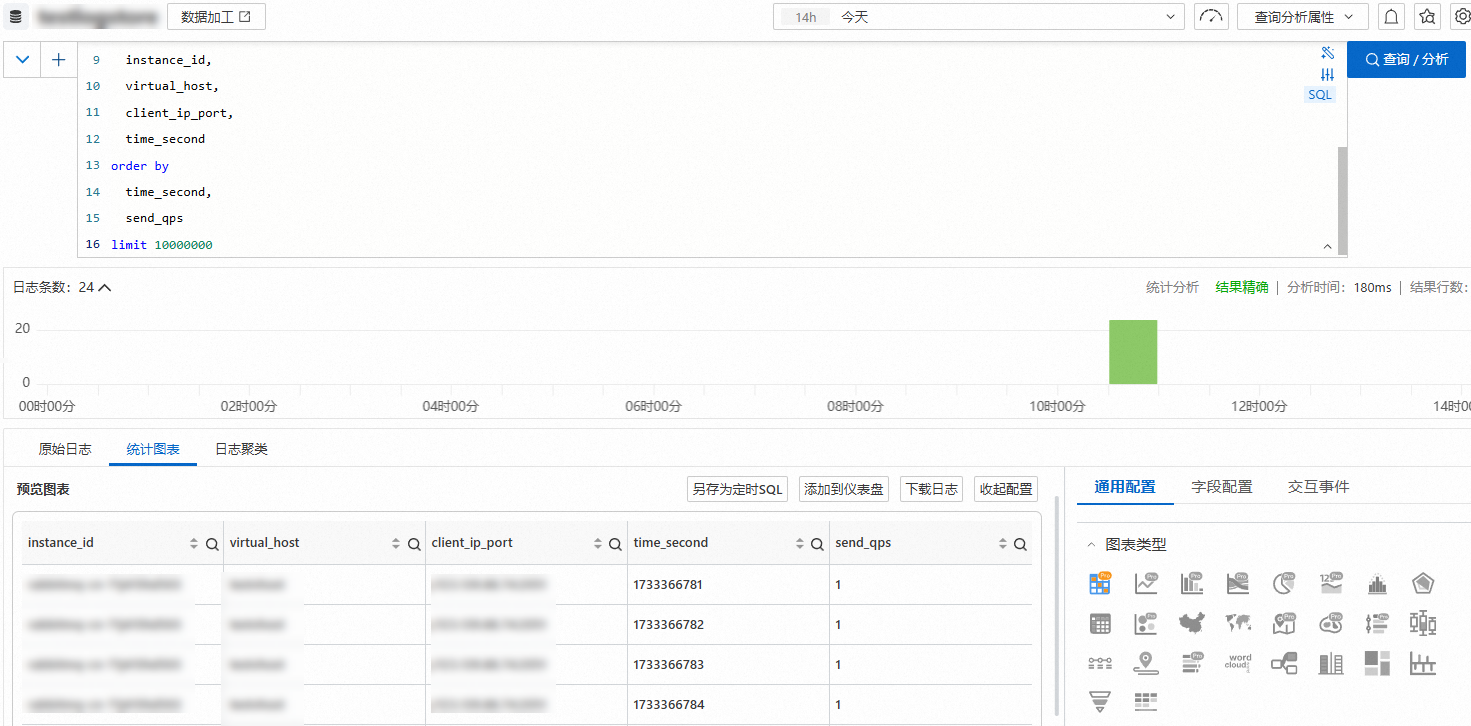
Task: Collapse the 图表类型 section
Action: coord(1091,545)
